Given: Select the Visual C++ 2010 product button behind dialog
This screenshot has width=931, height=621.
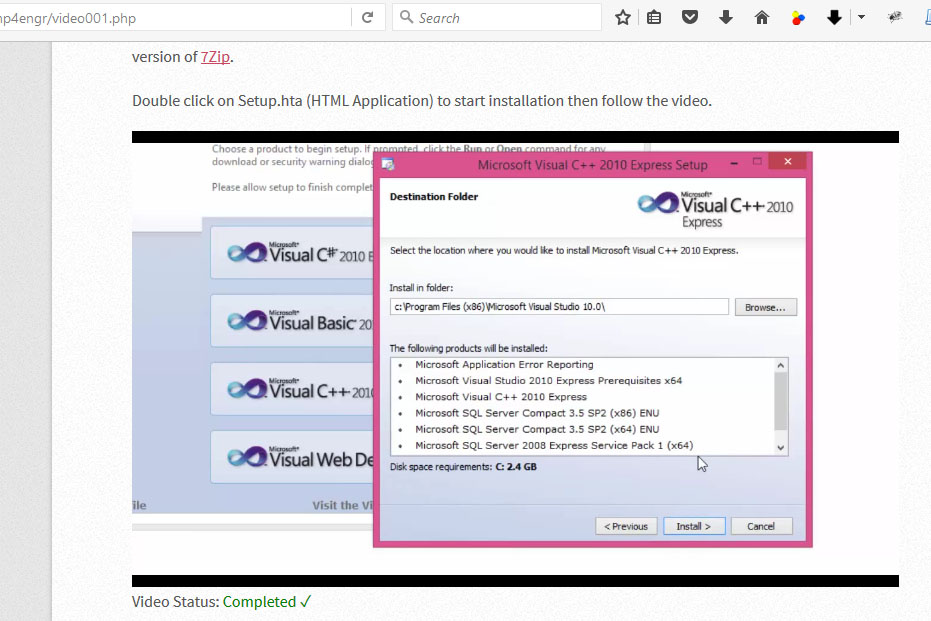Looking at the screenshot, I should [x=293, y=389].
